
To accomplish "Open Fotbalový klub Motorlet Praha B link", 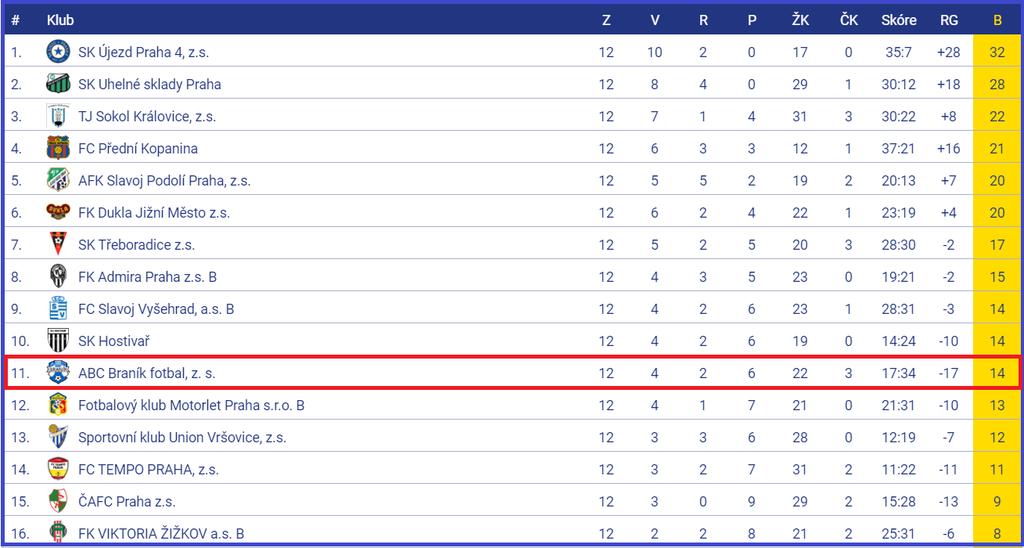I will click(x=191, y=405).
